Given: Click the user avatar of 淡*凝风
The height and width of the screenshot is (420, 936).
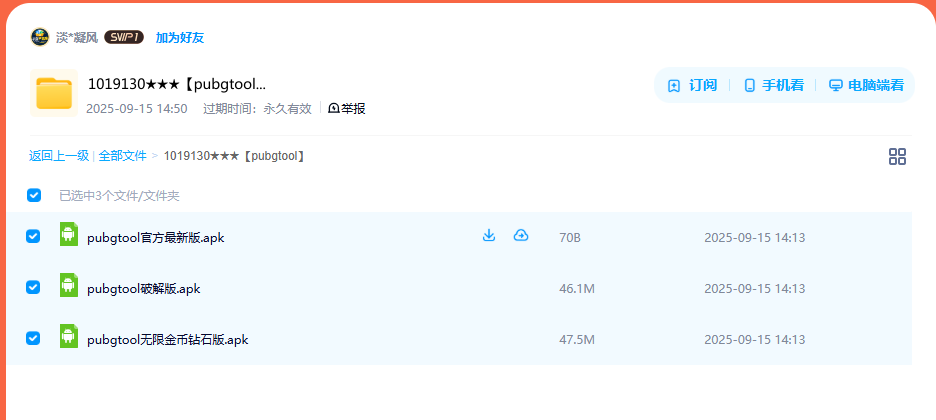Looking at the screenshot, I should click(x=39, y=37).
